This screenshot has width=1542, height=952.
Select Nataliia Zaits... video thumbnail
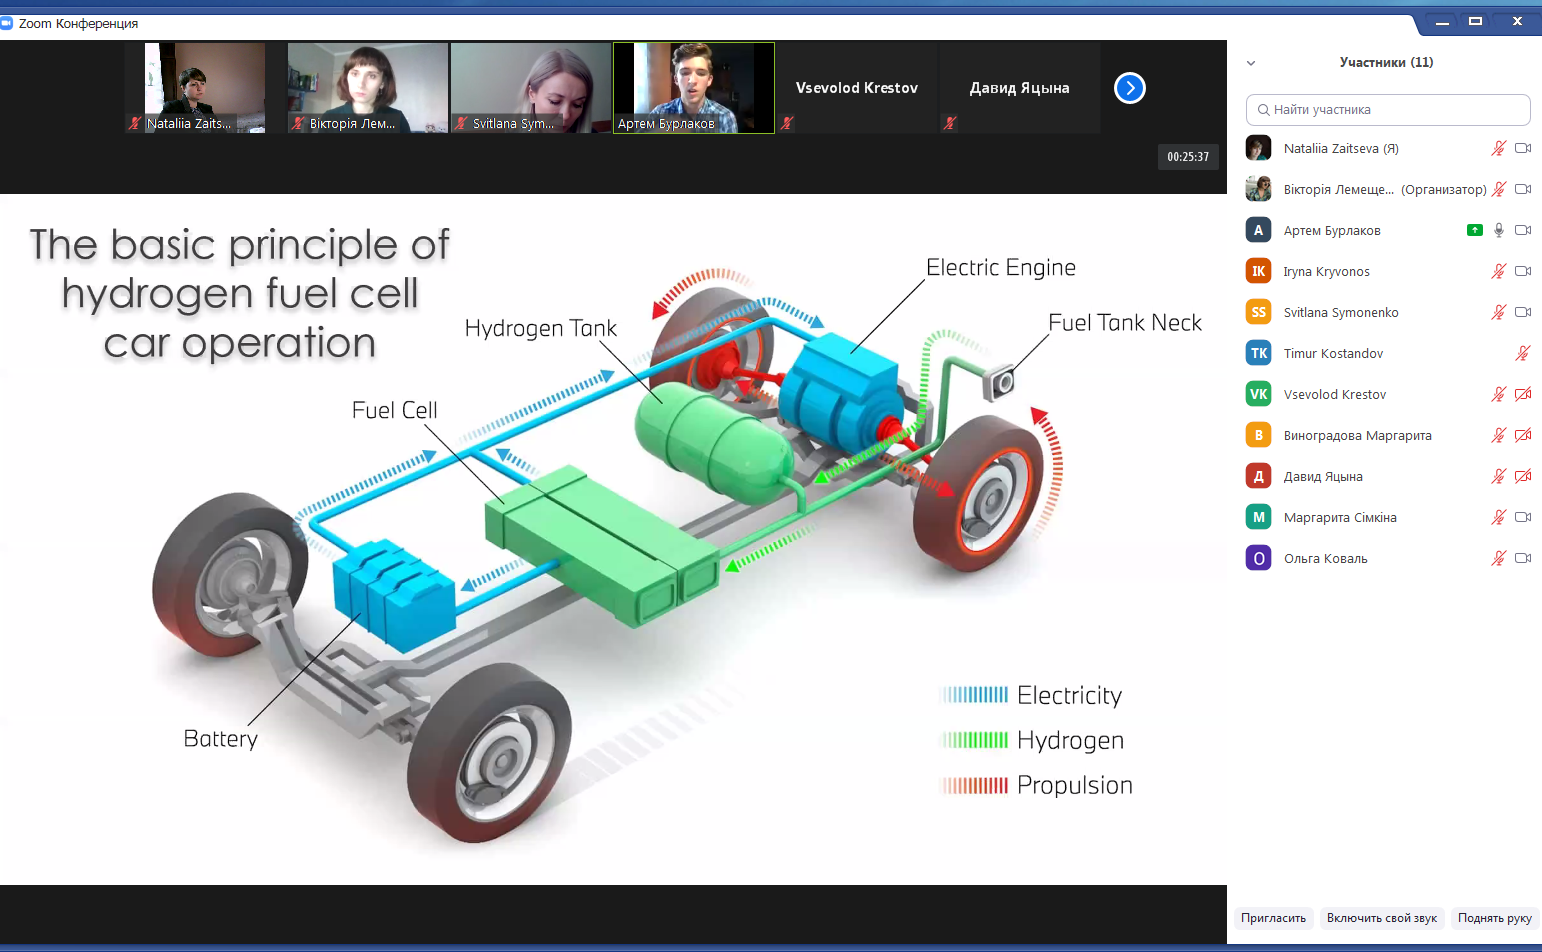pyautogui.click(x=205, y=88)
